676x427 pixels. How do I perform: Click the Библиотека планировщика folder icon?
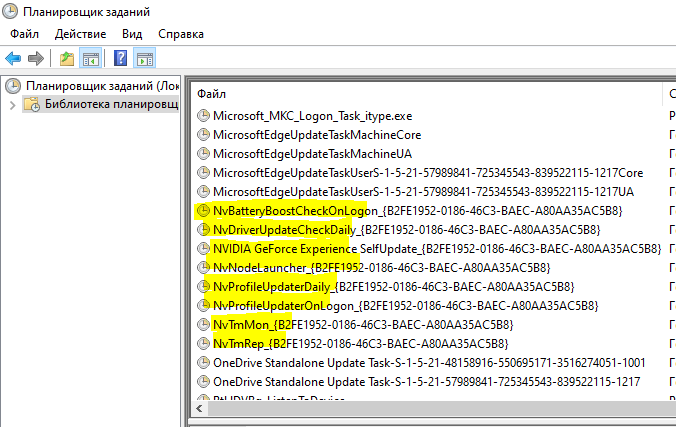[32, 104]
